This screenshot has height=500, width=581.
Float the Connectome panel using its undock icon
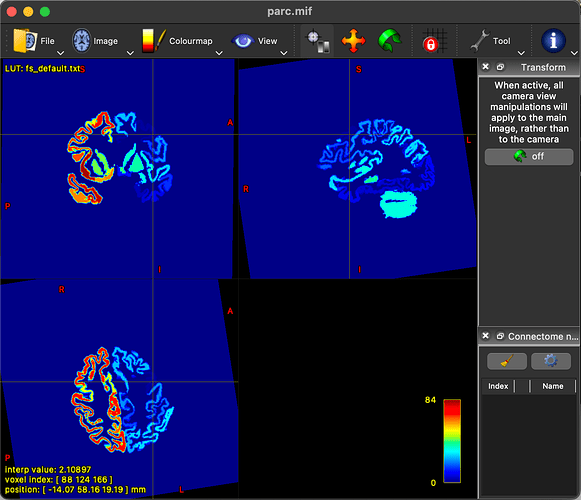click(500, 336)
